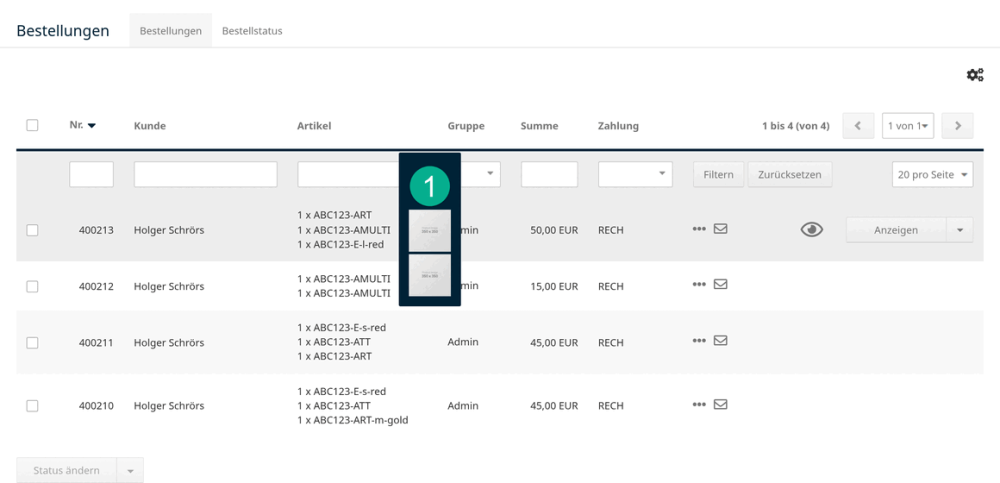The width and height of the screenshot is (1000, 483).
Task: Click the Zurücksetzen button
Action: pos(790,174)
